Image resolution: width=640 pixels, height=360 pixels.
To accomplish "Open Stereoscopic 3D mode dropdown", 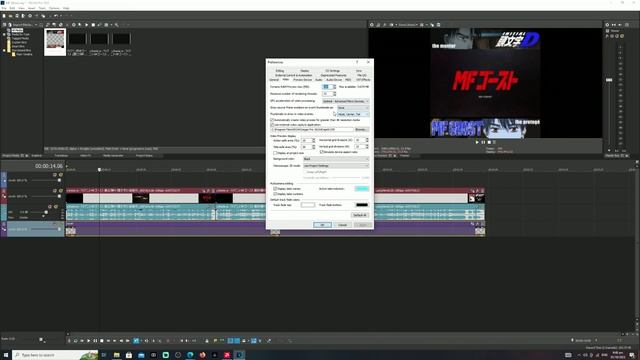I will pyautogui.click(x=336, y=166).
